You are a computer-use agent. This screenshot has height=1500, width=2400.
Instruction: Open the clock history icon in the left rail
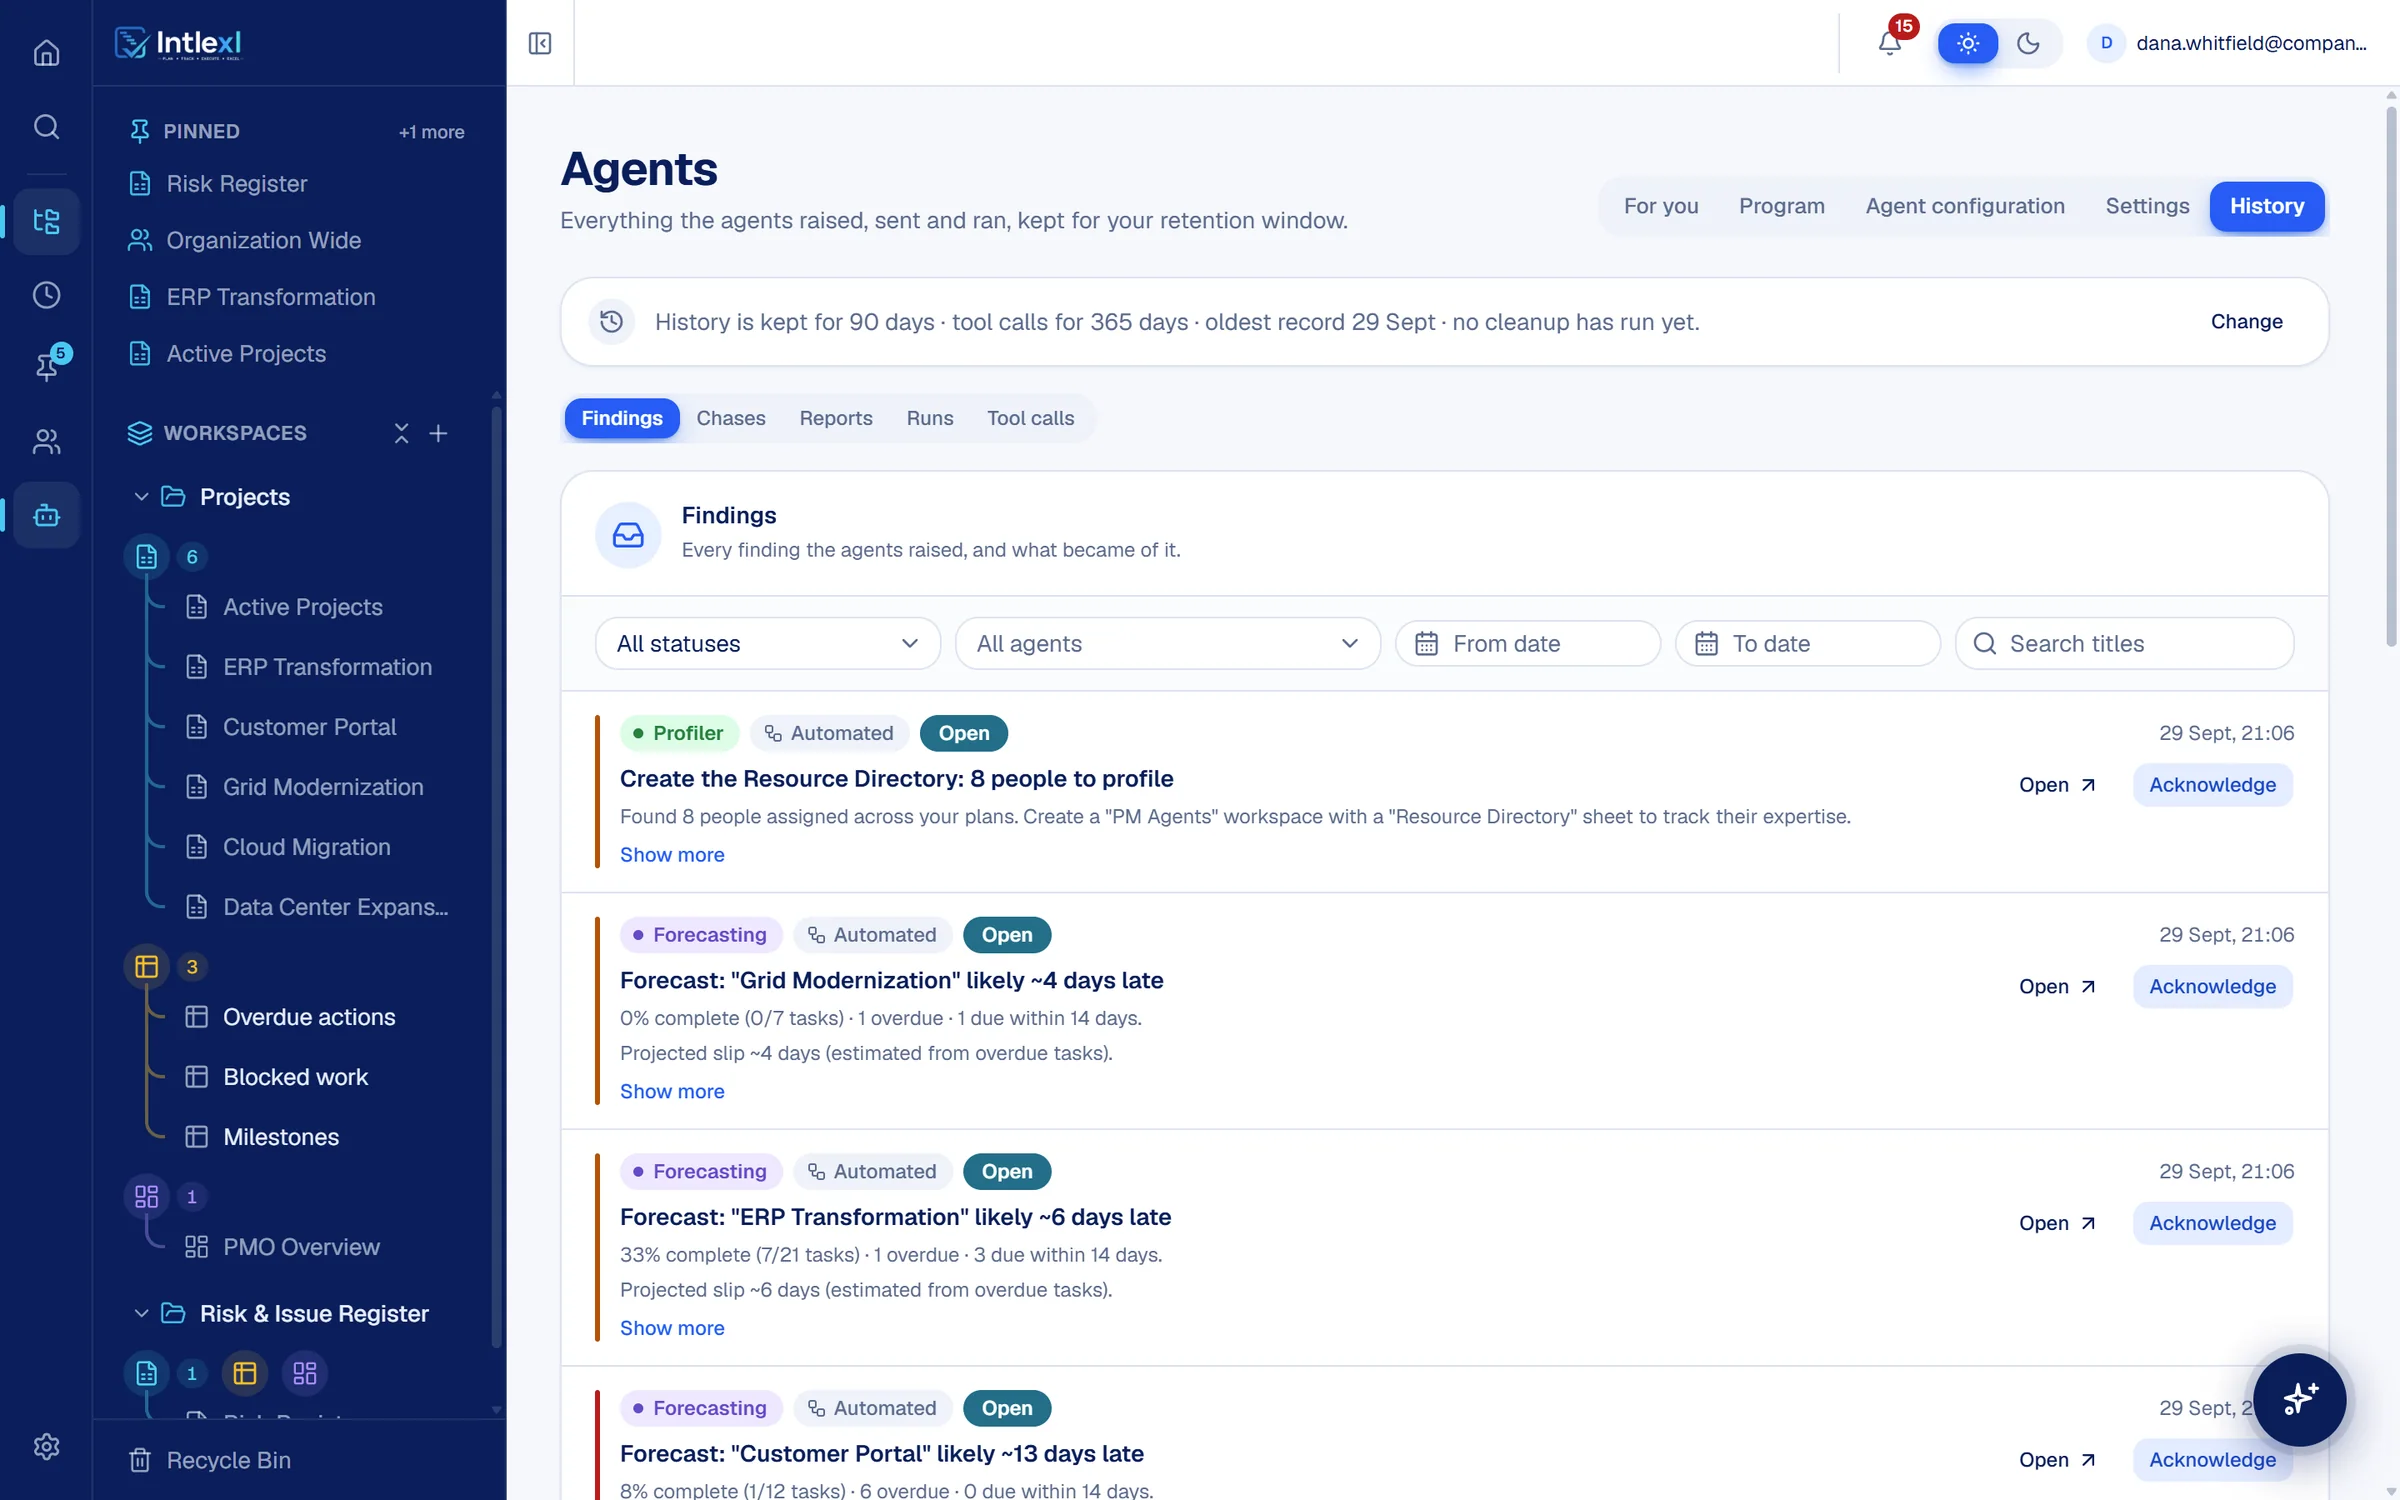click(x=46, y=295)
